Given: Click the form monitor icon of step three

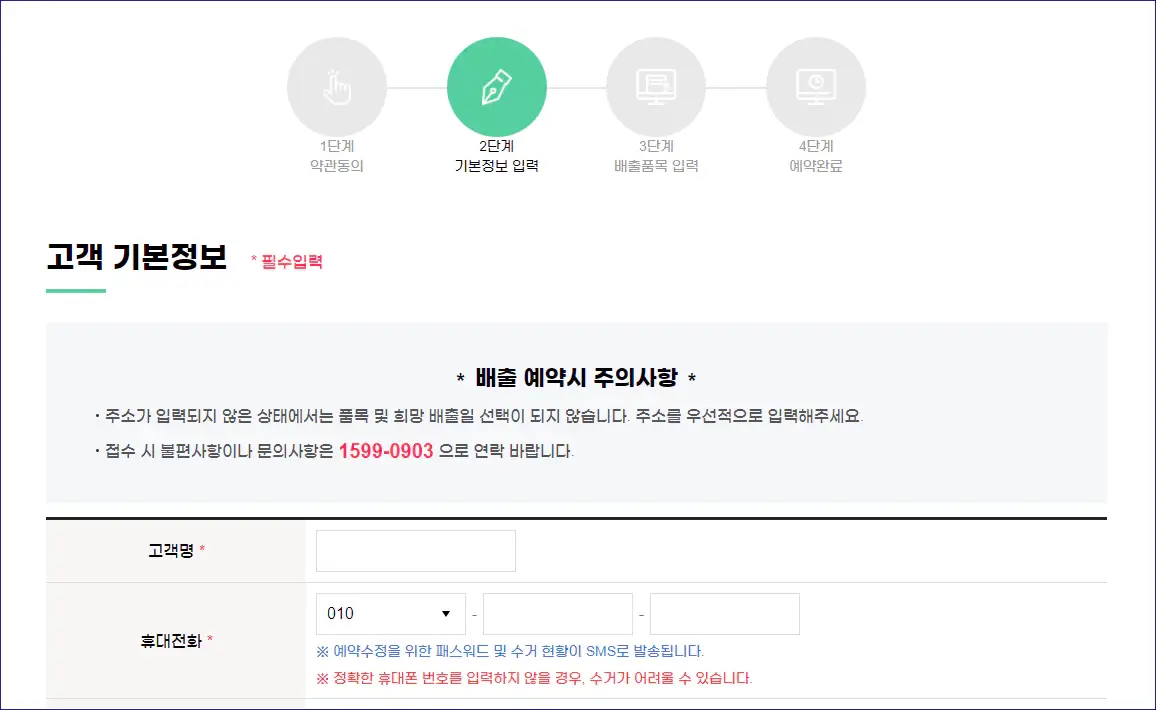Looking at the screenshot, I should (x=656, y=86).
